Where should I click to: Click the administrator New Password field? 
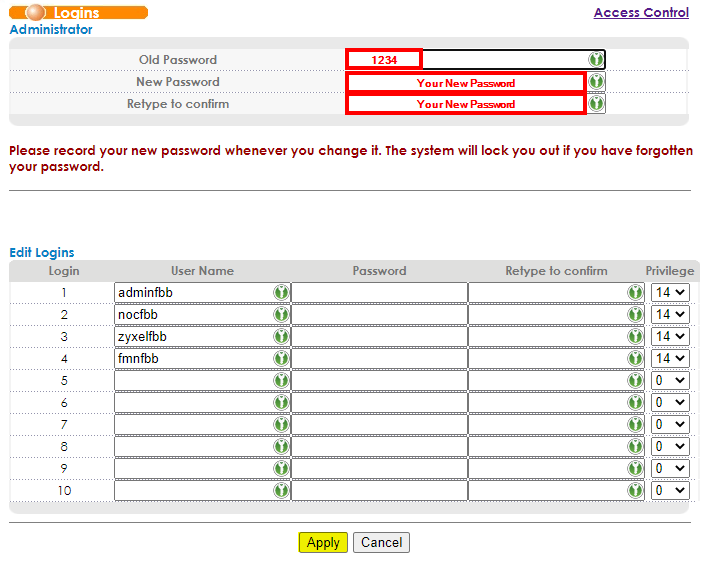tap(465, 82)
